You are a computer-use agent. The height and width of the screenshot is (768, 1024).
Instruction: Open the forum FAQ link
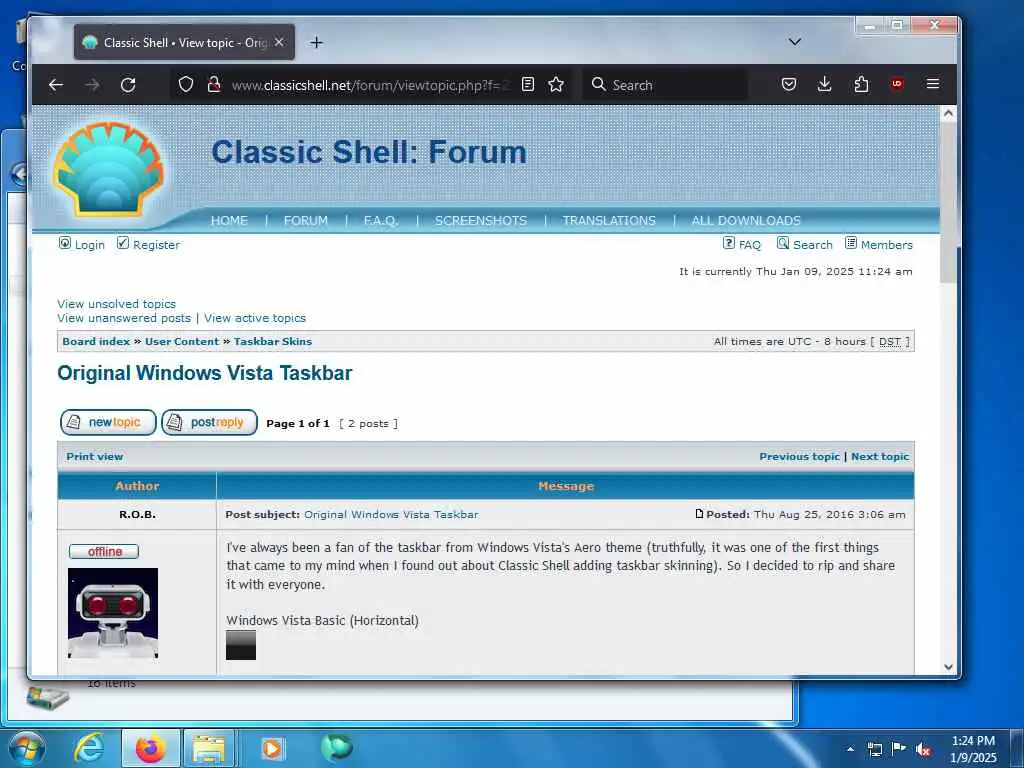[x=750, y=245]
